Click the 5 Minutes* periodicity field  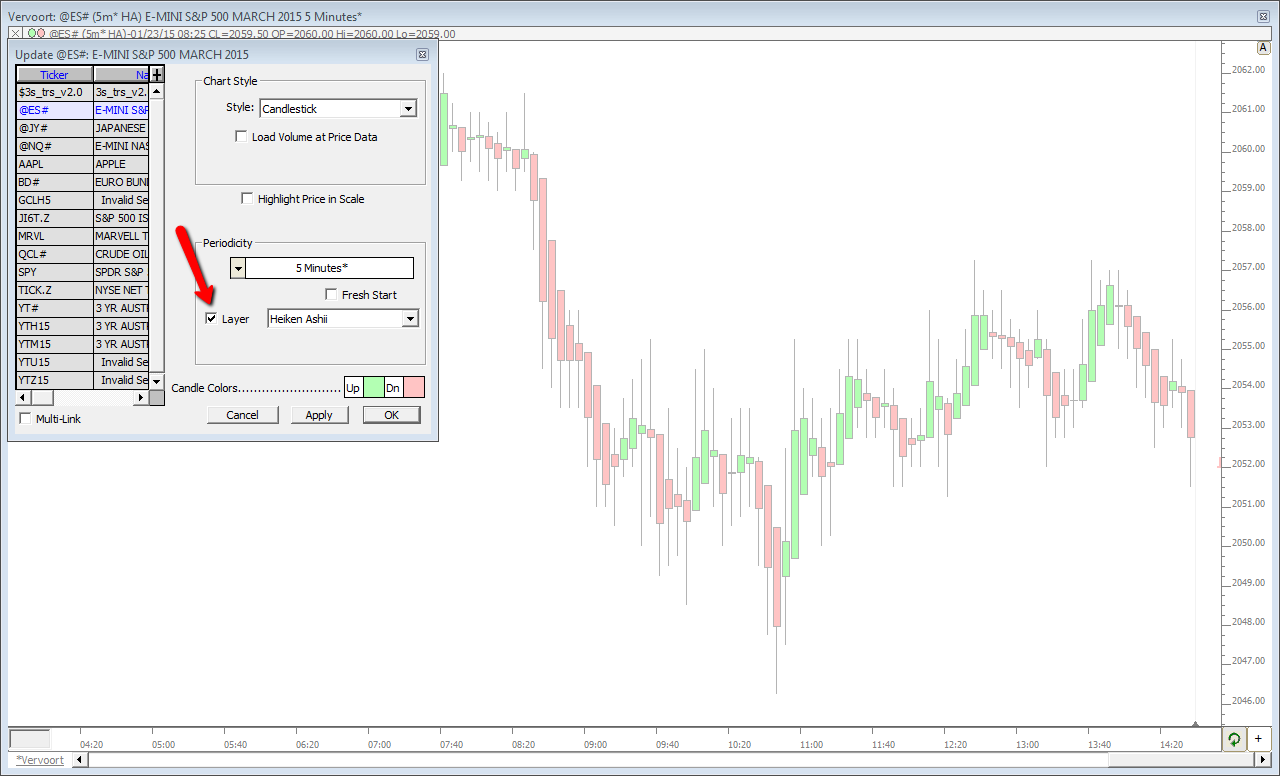click(x=329, y=268)
